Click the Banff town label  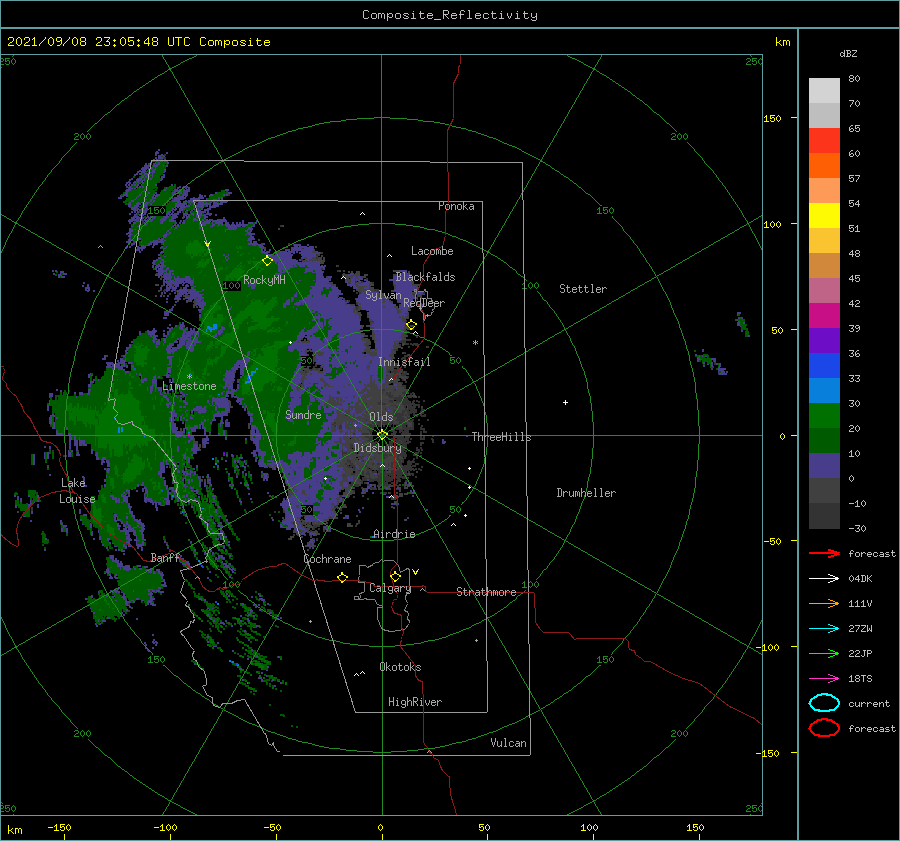(x=165, y=558)
